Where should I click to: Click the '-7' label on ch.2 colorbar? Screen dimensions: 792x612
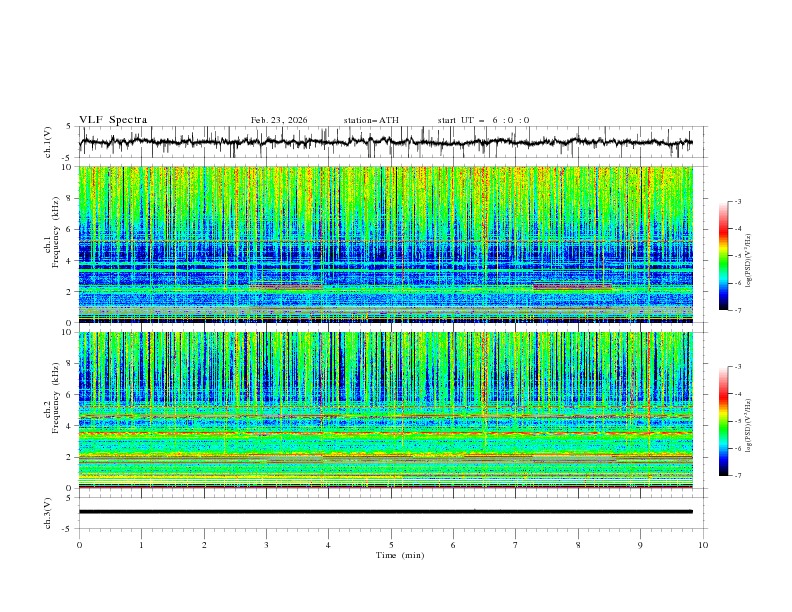737,476
